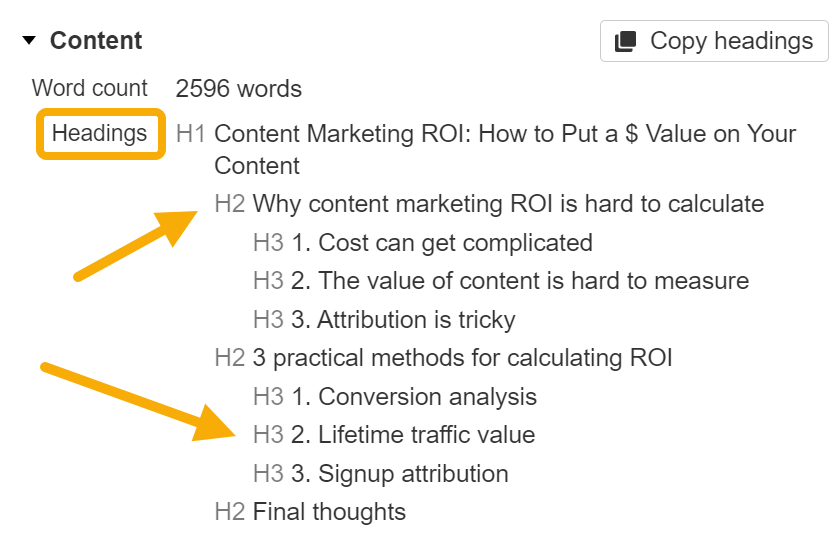
Task: Click the copy icon in Copy headings
Action: click(x=626, y=41)
